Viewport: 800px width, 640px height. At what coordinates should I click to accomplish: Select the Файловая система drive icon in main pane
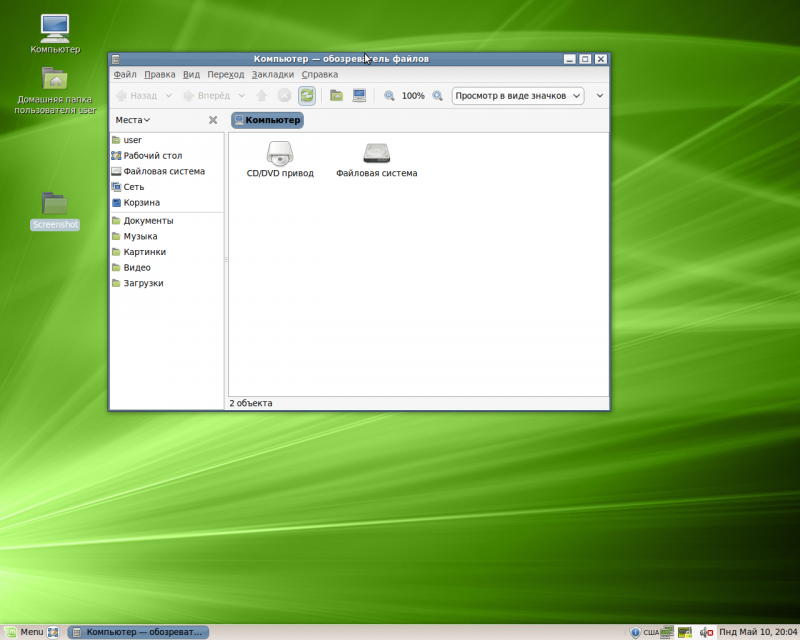tap(377, 160)
